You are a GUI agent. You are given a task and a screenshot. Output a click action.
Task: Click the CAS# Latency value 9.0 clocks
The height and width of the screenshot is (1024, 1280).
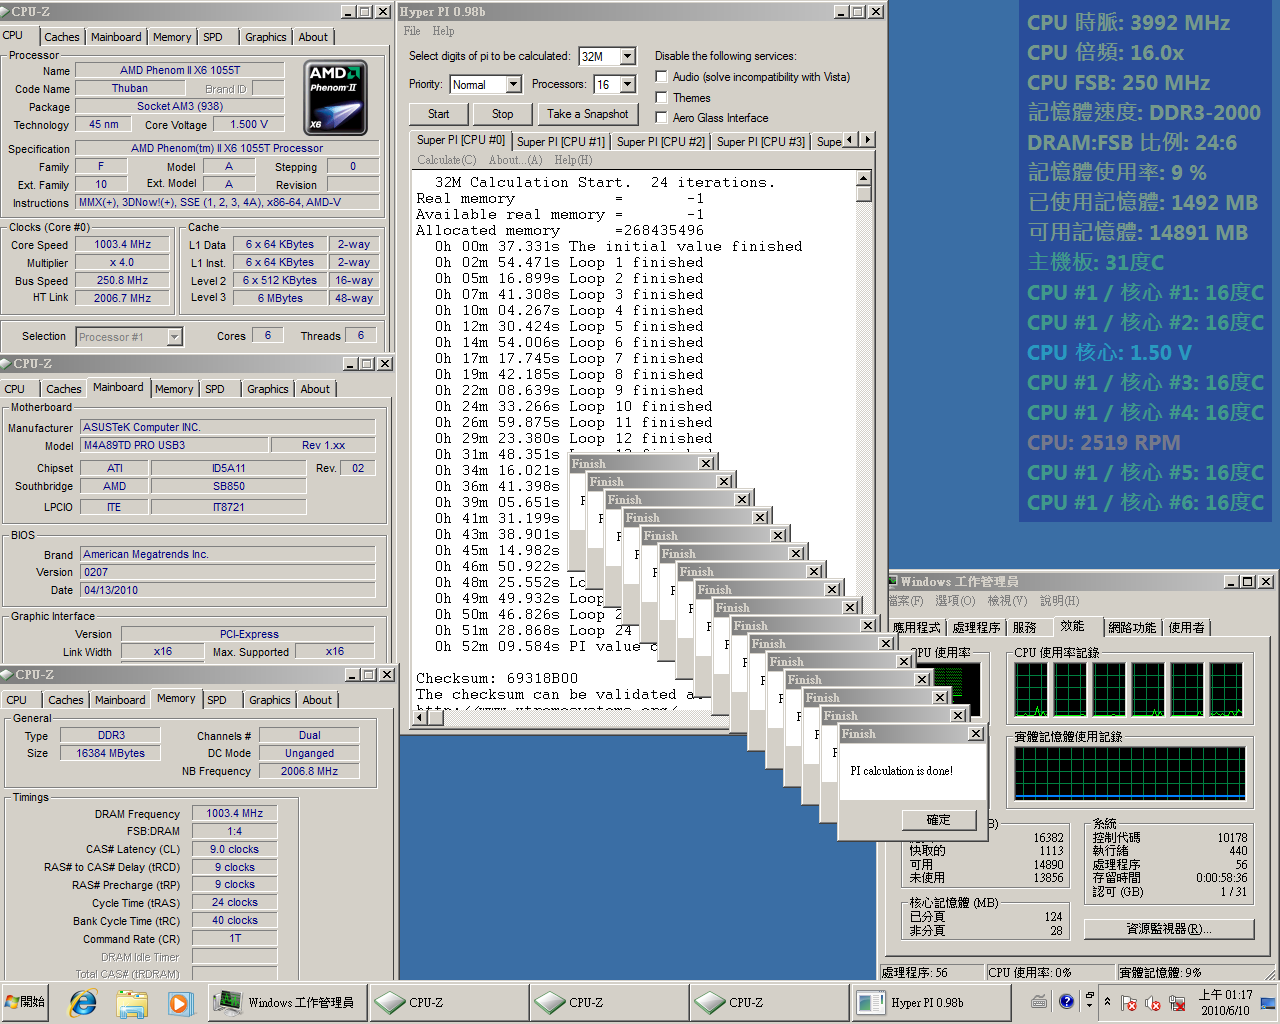pyautogui.click(x=234, y=850)
